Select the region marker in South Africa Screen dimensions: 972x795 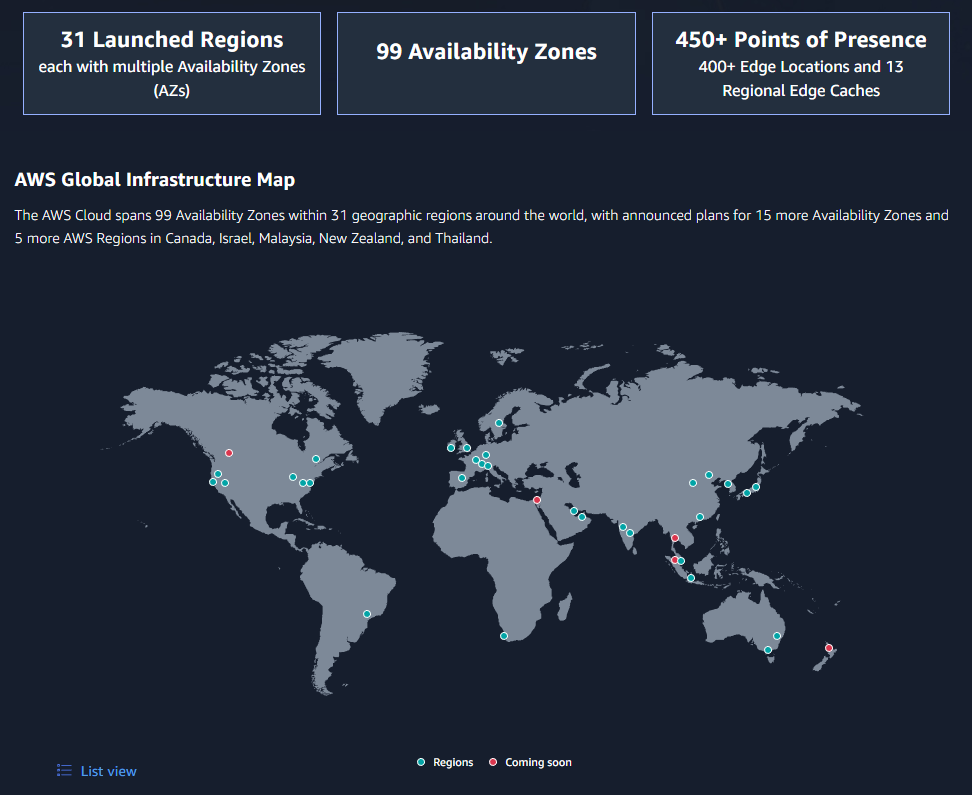504,636
